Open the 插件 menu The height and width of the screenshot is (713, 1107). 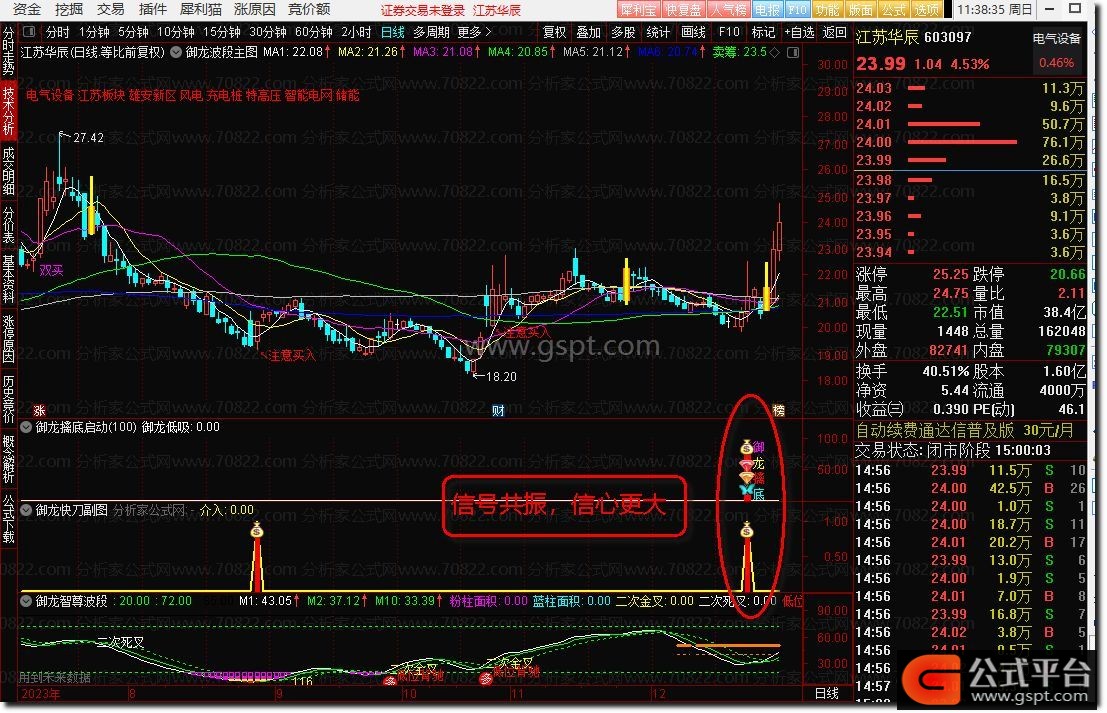pos(152,9)
